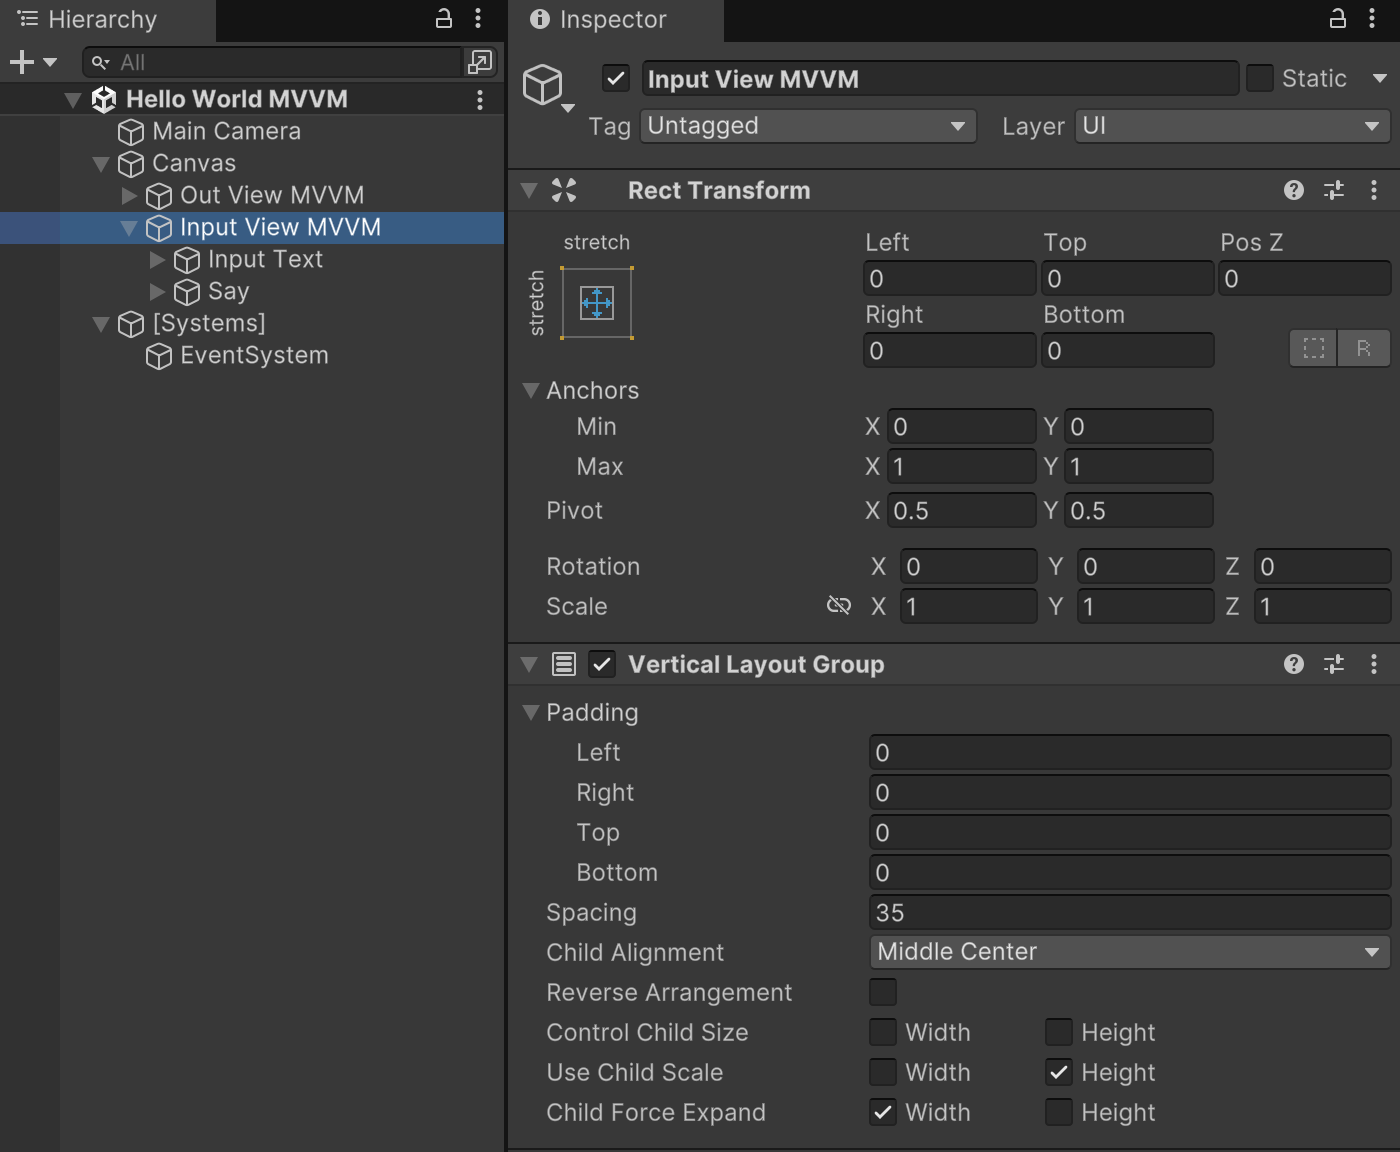The image size is (1400, 1152).
Task: Click the R raw edit mode button
Action: point(1363,348)
